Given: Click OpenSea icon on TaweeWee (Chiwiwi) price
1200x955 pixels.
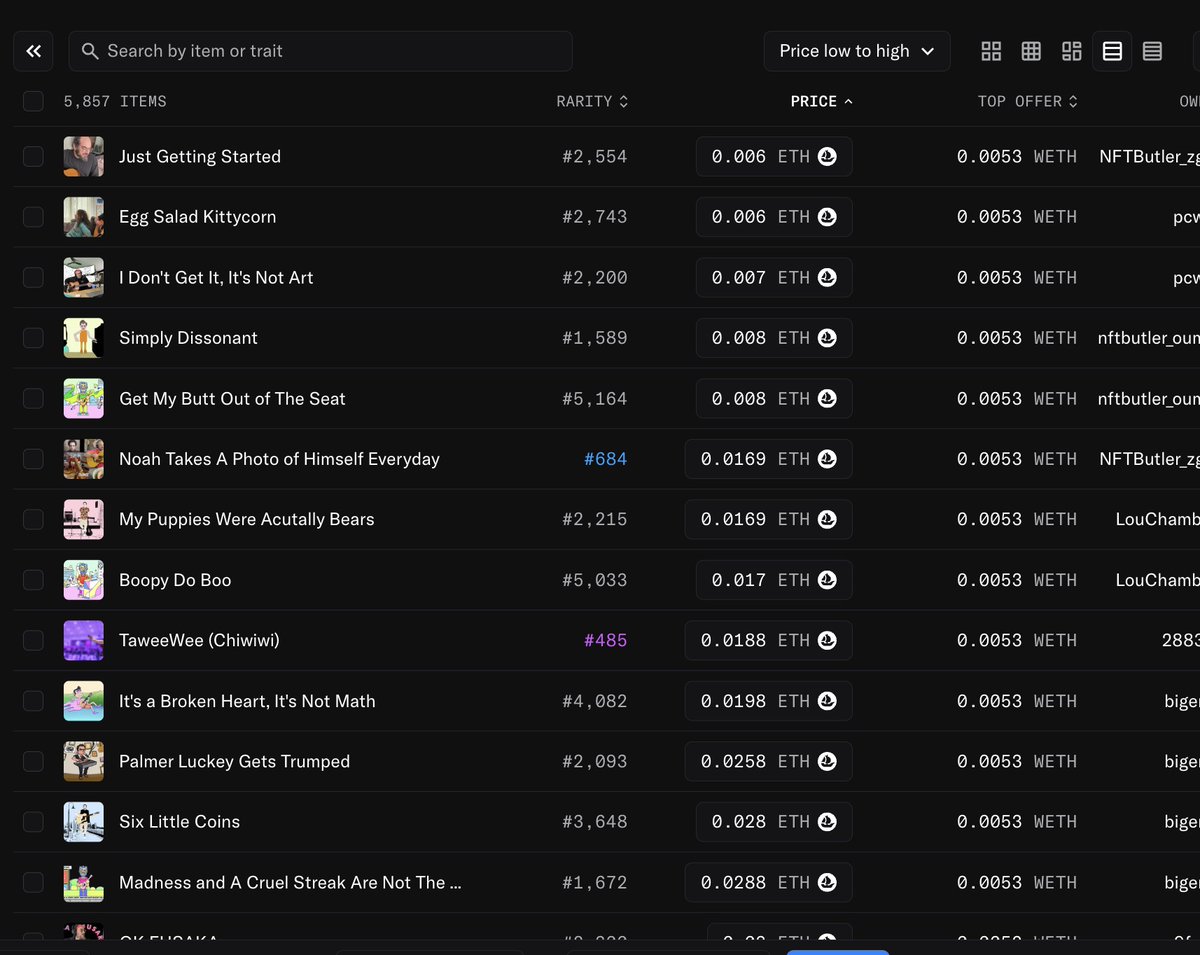Looking at the screenshot, I should [x=827, y=640].
